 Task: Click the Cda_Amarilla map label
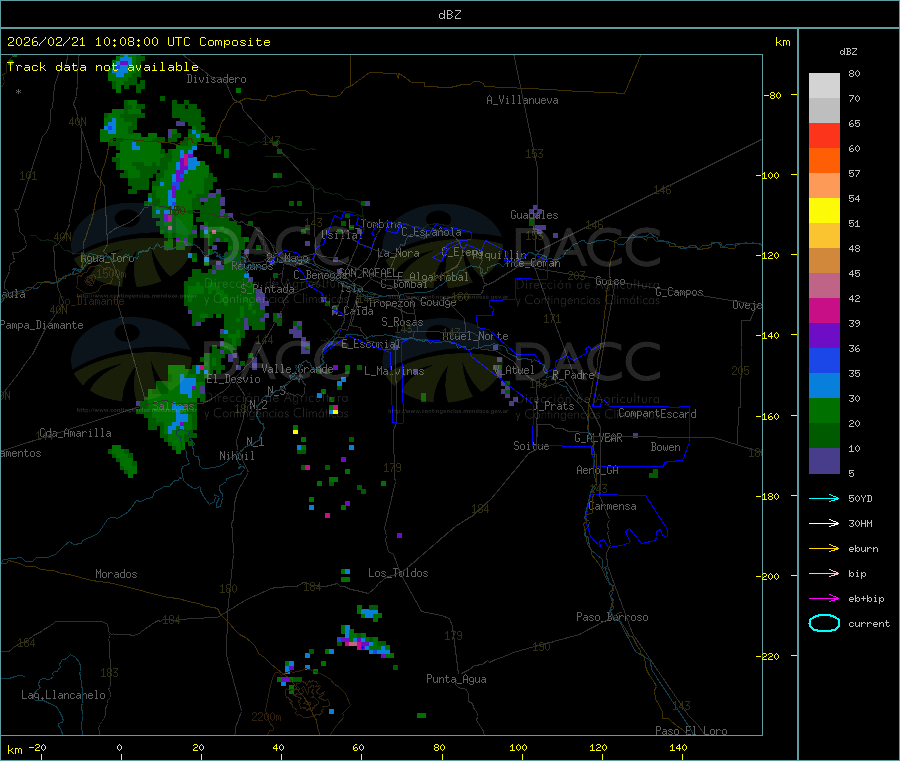tap(75, 433)
